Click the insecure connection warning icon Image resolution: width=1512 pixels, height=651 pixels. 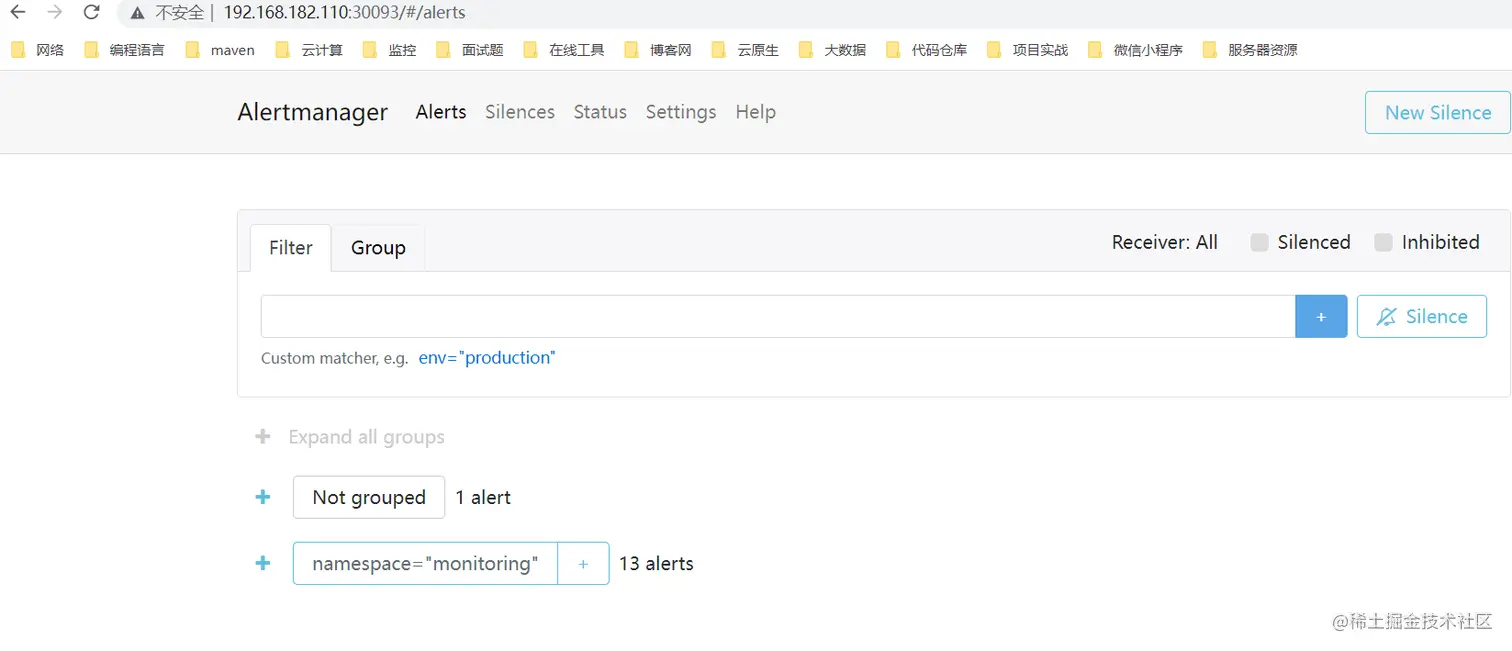point(137,13)
